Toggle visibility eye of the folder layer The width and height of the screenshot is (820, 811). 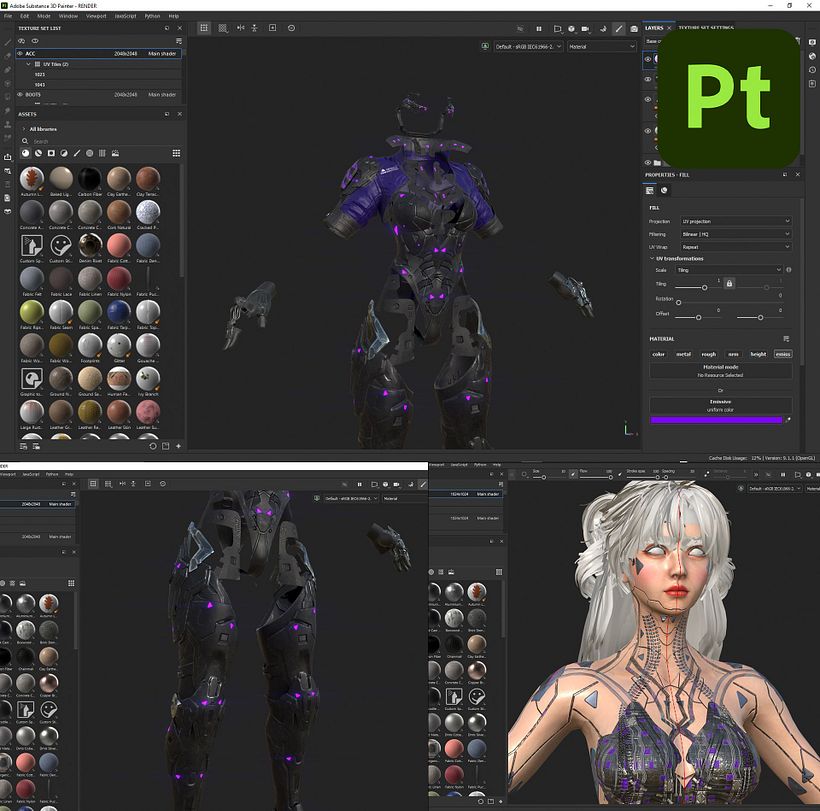pyautogui.click(x=648, y=163)
